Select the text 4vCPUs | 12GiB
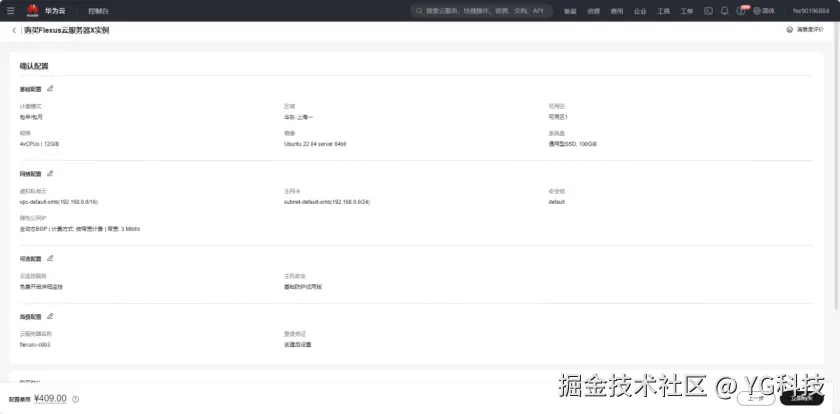 pyautogui.click(x=39, y=144)
